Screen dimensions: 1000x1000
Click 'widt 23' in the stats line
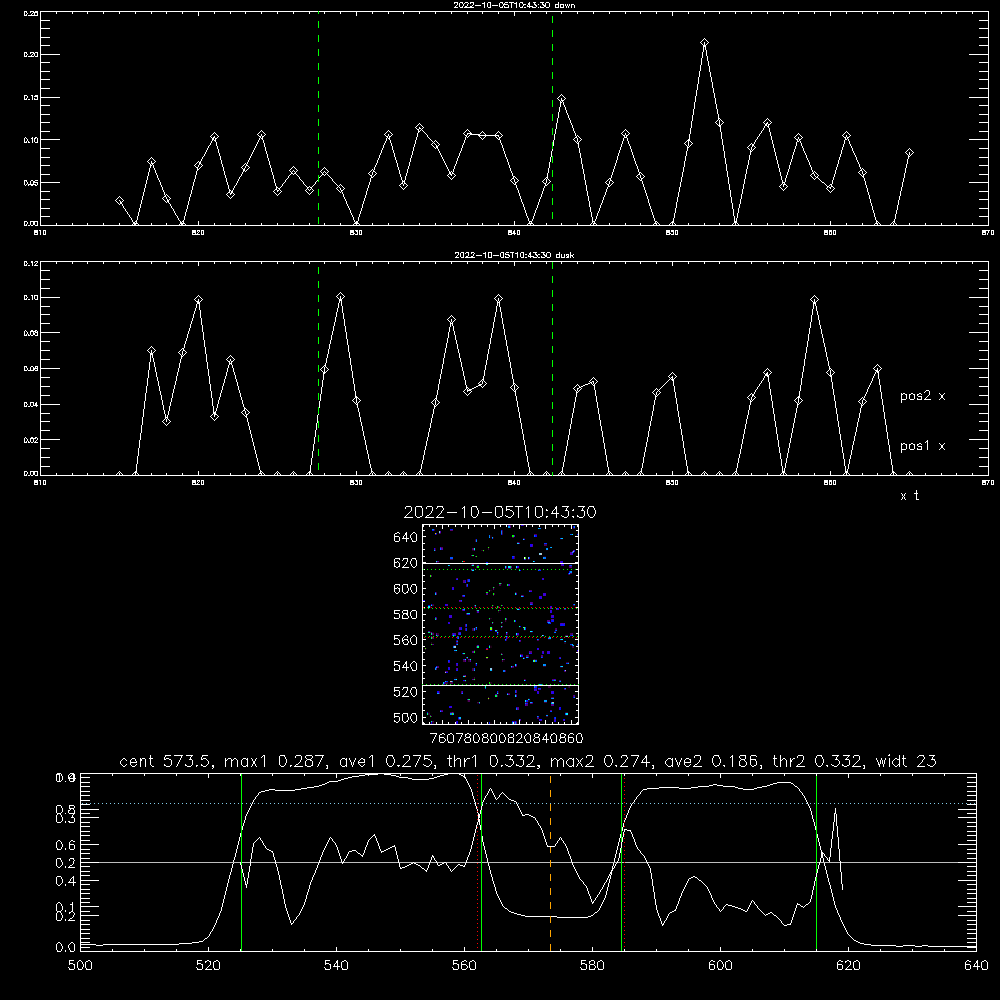coord(906,761)
